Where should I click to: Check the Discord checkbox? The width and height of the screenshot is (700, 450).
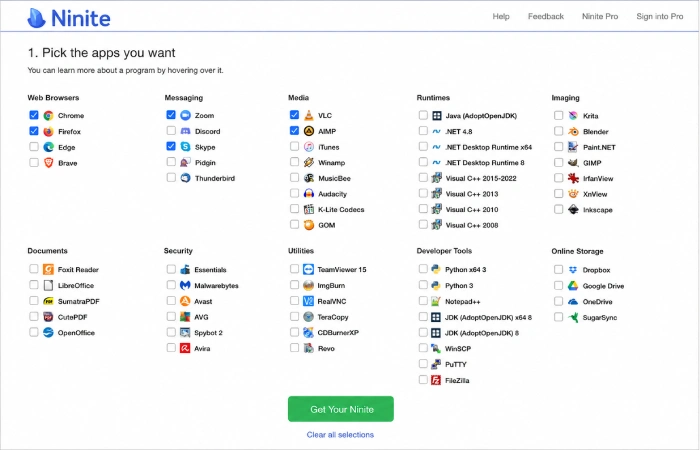point(171,130)
